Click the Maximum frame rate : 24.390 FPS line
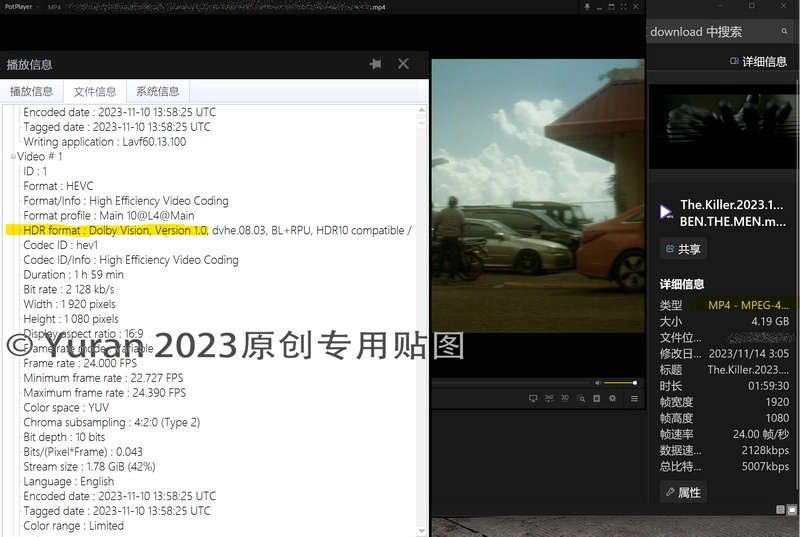The height and width of the screenshot is (537, 800). [105, 393]
